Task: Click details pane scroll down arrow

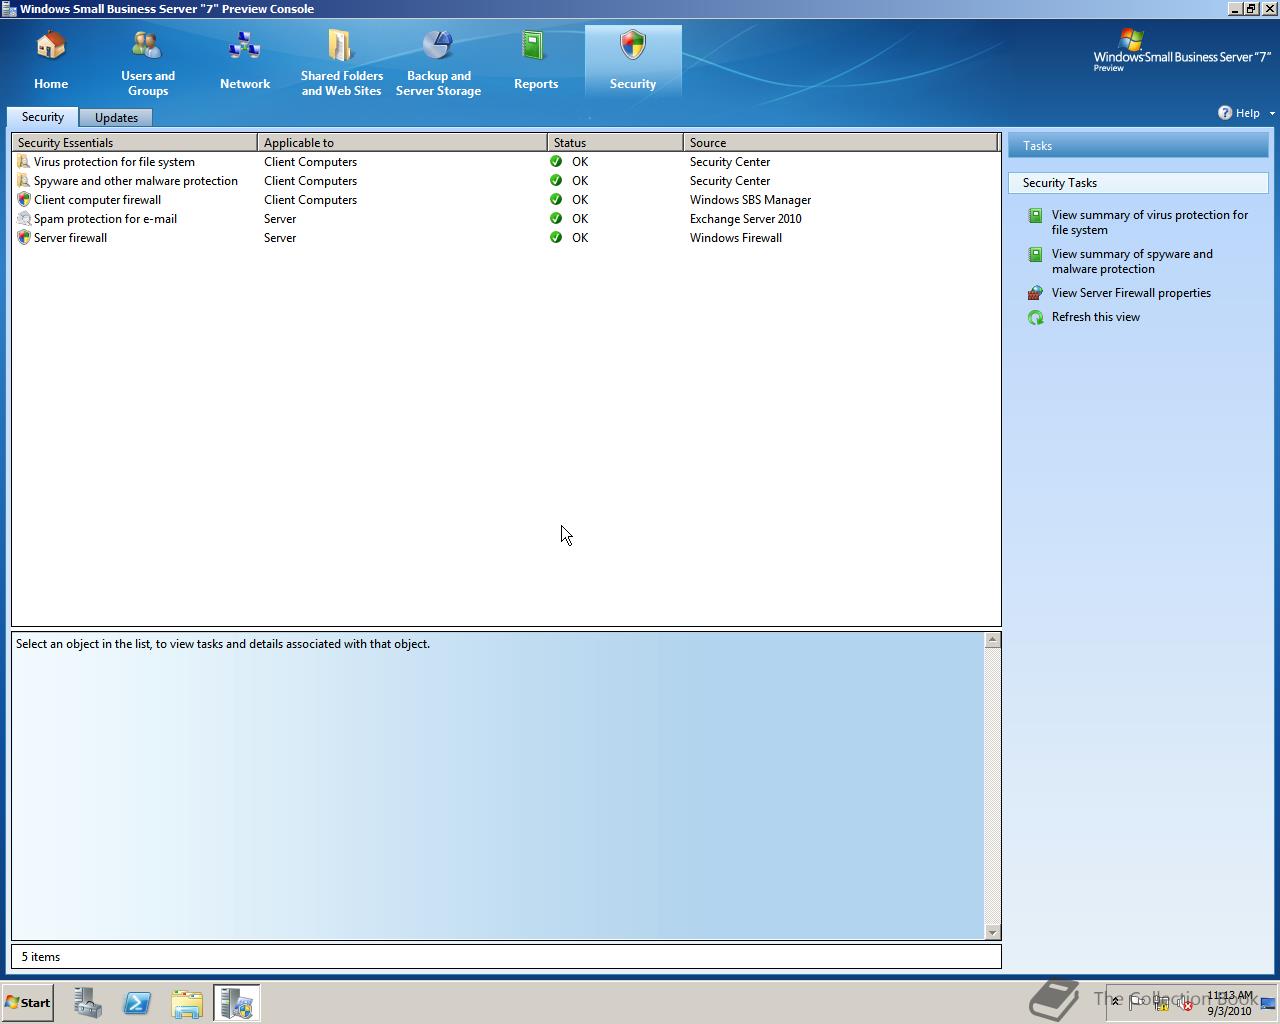Action: point(992,932)
